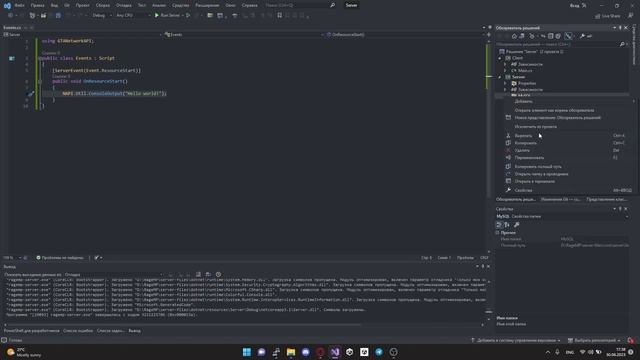640x360 pixels.
Task: Expand Зависимости under the Client project
Action: [x=505, y=64]
